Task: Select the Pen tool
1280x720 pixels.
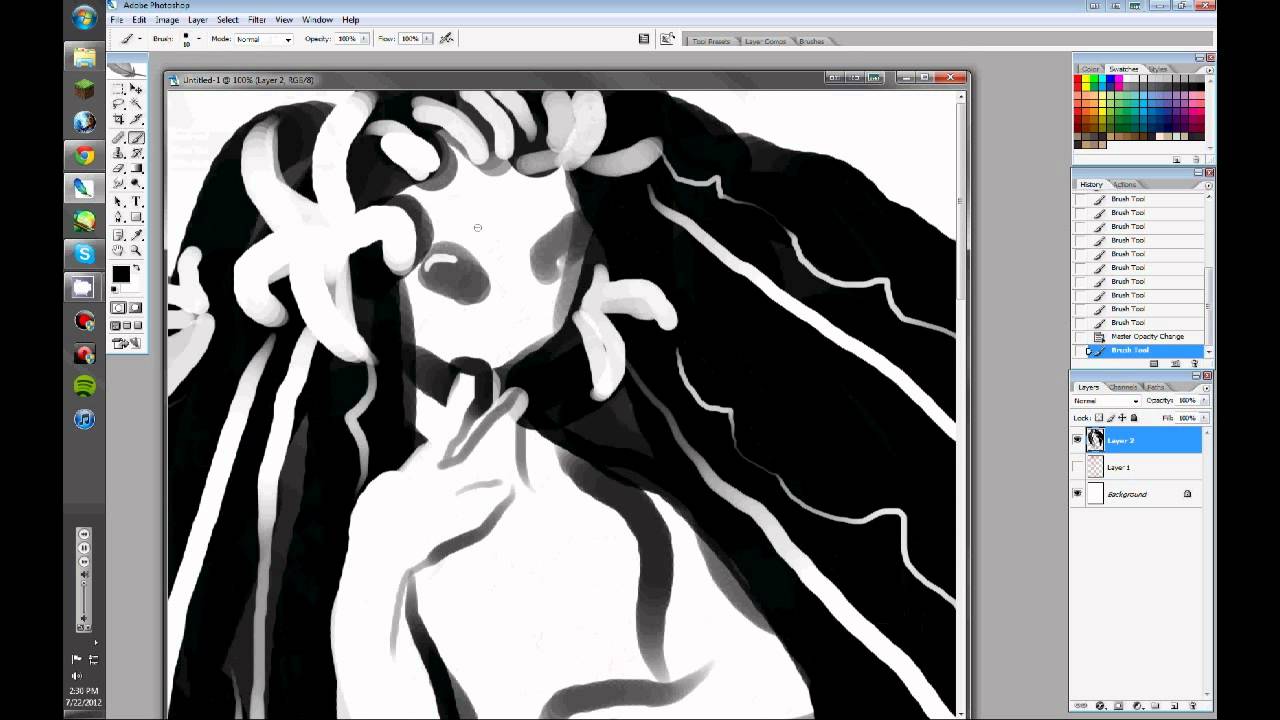Action: pyautogui.click(x=118, y=216)
